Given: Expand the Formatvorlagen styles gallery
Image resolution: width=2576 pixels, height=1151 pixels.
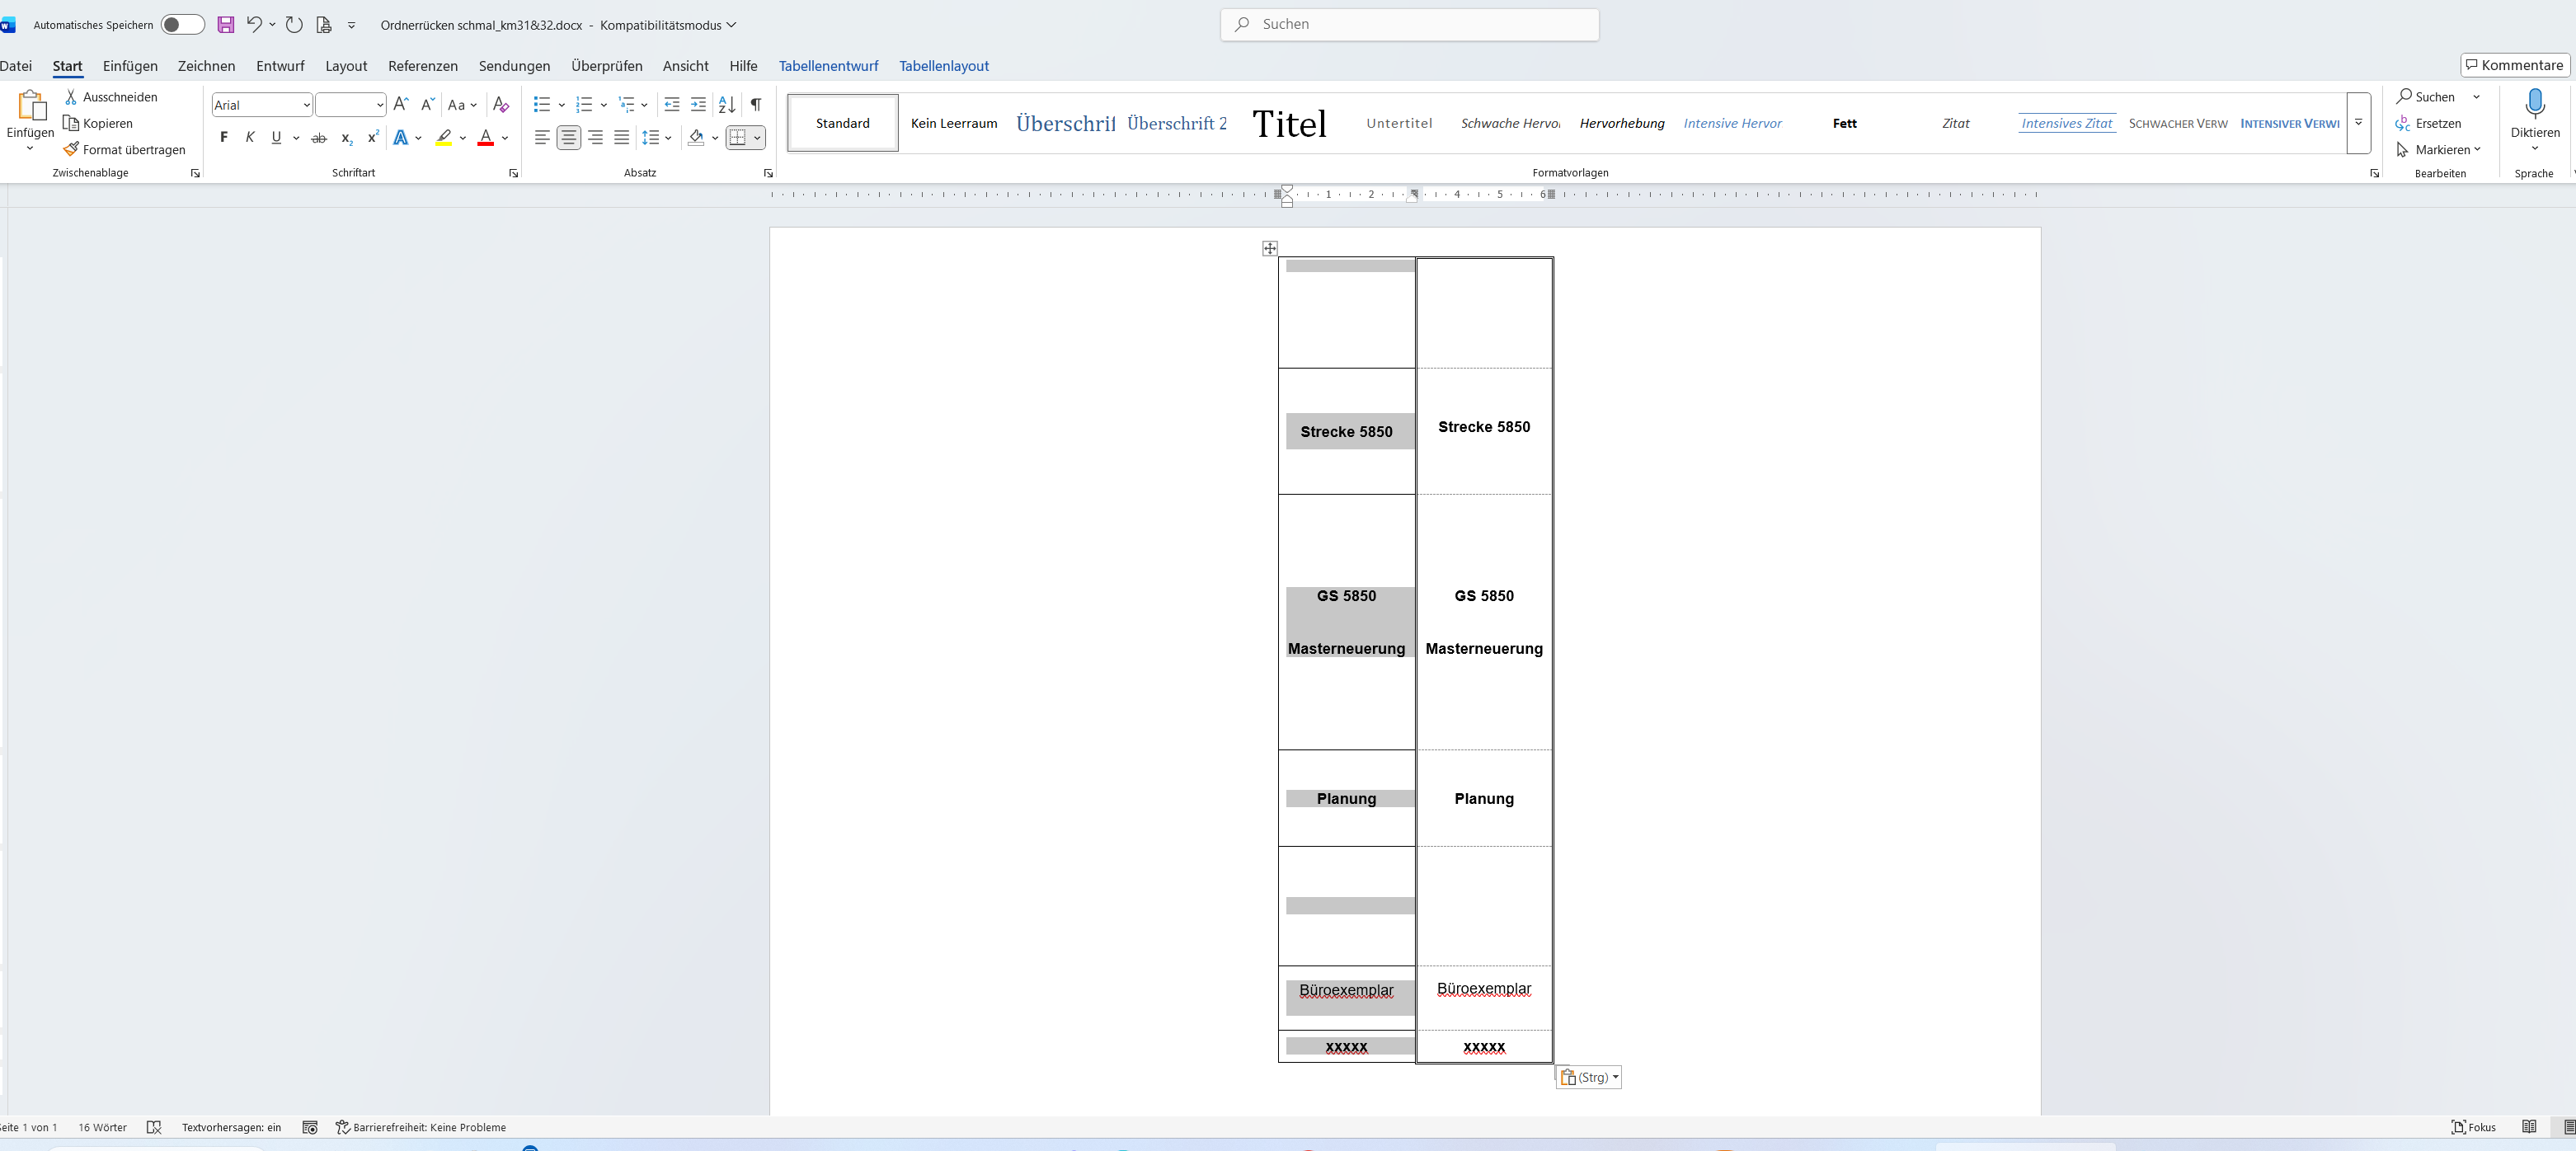Looking at the screenshot, I should pos(2358,123).
